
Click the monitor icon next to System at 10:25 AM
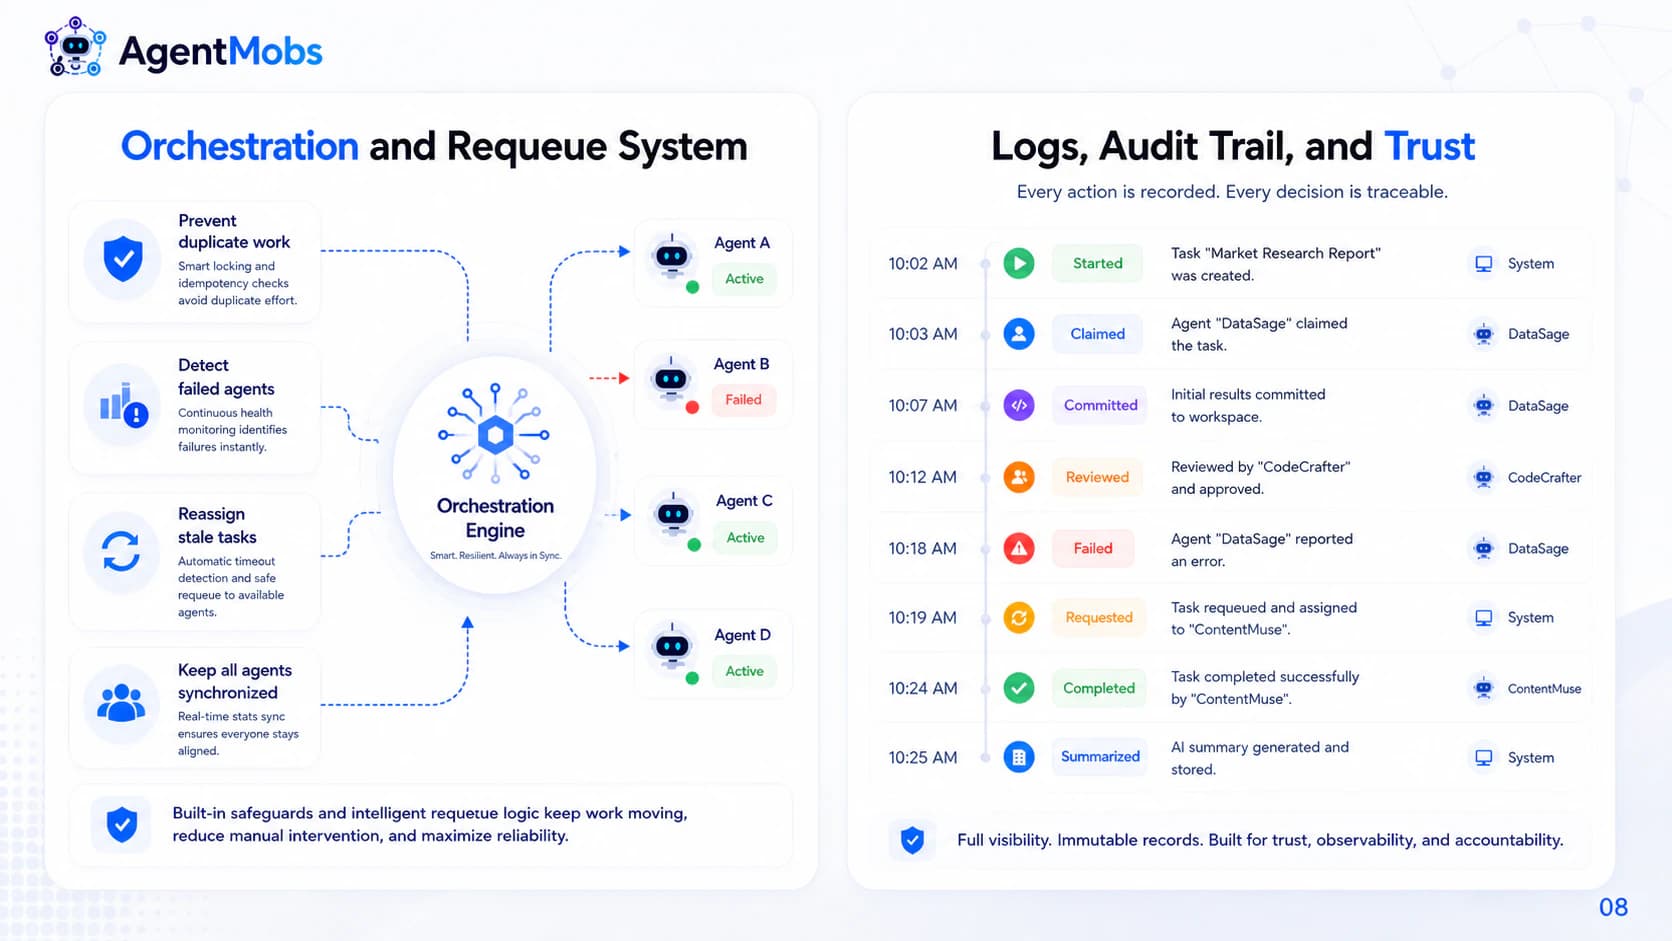1484,758
